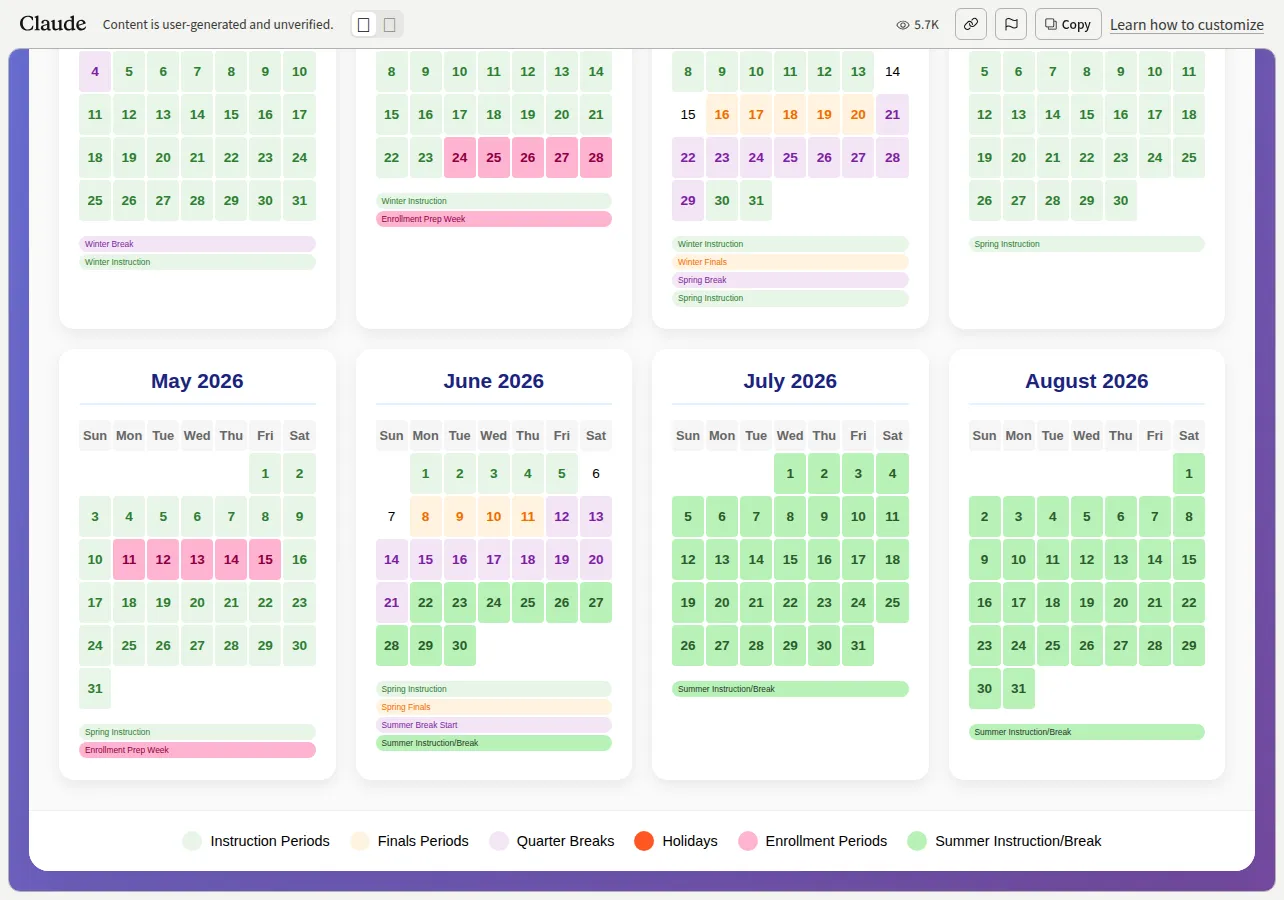Select May 11 enrollment day
Image resolution: width=1284 pixels, height=900 pixels.
(129, 560)
